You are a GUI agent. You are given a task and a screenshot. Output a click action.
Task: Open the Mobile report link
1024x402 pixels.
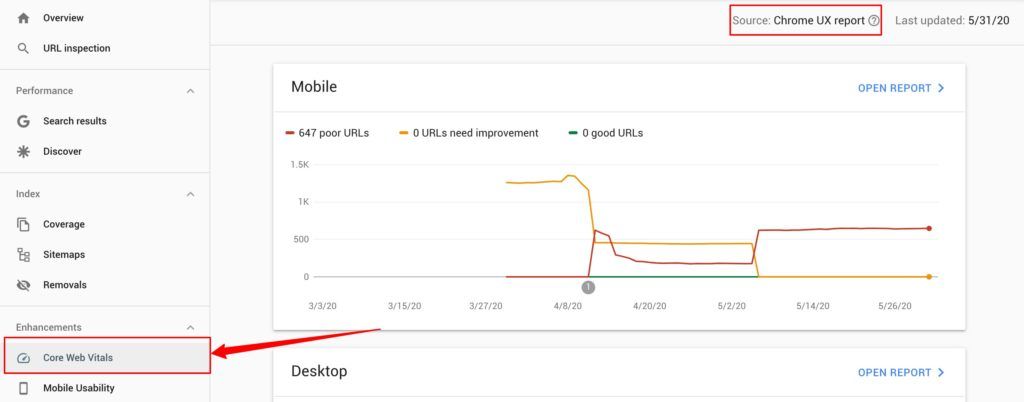[901, 88]
